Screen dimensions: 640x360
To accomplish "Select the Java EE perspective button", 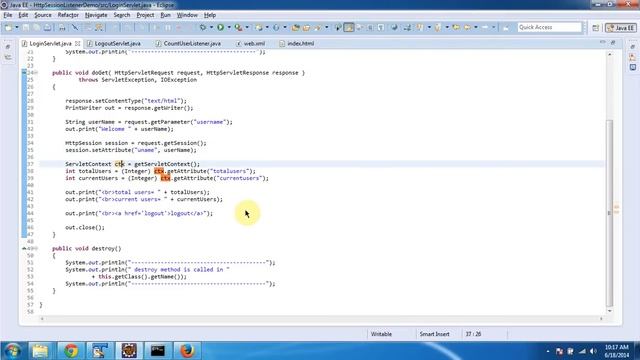I will tap(621, 28).
